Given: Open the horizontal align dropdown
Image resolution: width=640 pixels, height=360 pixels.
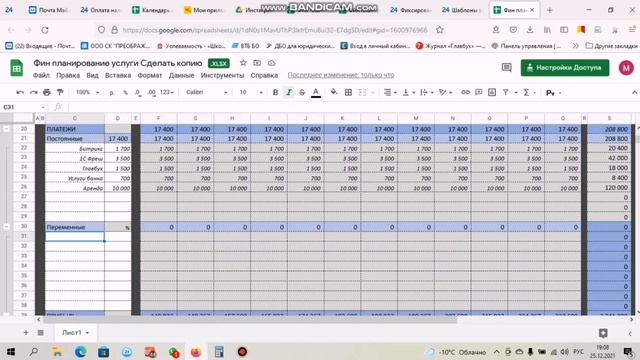Looking at the screenshot, I should 390,93.
